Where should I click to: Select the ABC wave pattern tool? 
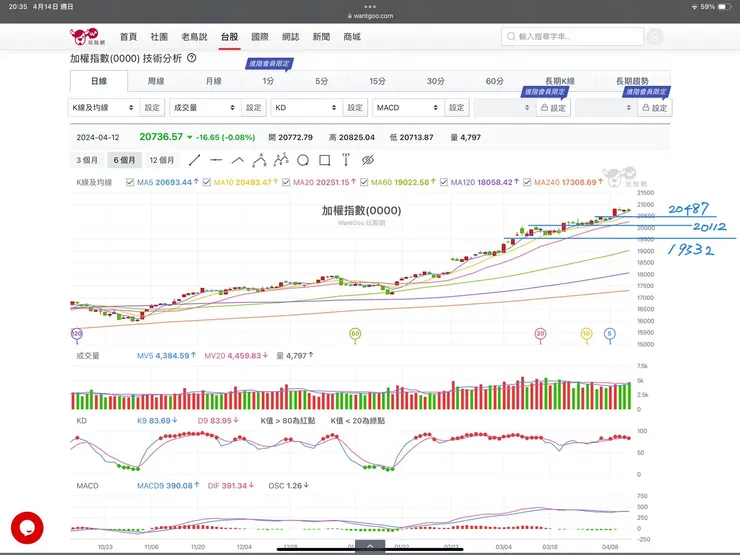point(259,160)
